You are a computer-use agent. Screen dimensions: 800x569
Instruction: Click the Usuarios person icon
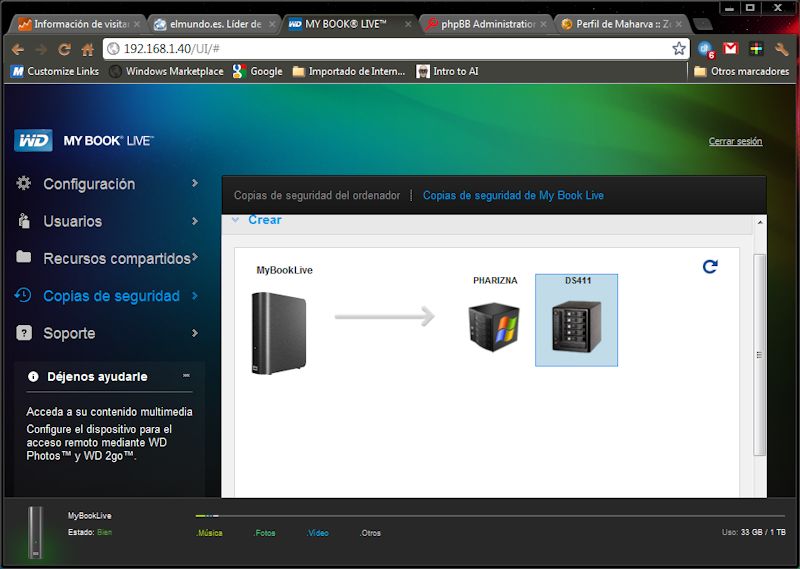(x=23, y=220)
